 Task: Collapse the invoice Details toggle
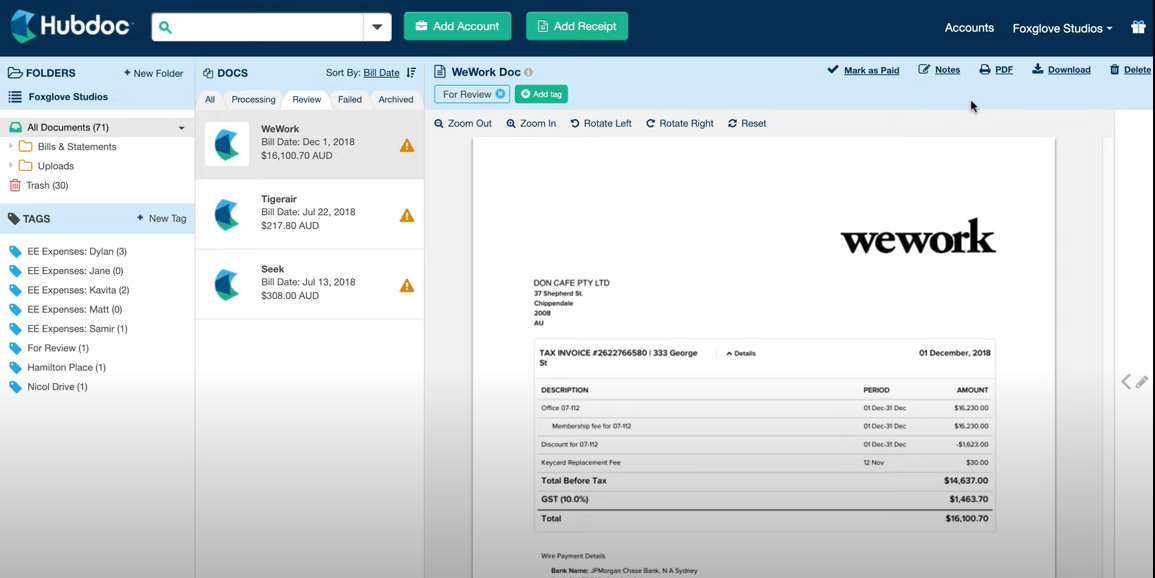pyautogui.click(x=741, y=353)
